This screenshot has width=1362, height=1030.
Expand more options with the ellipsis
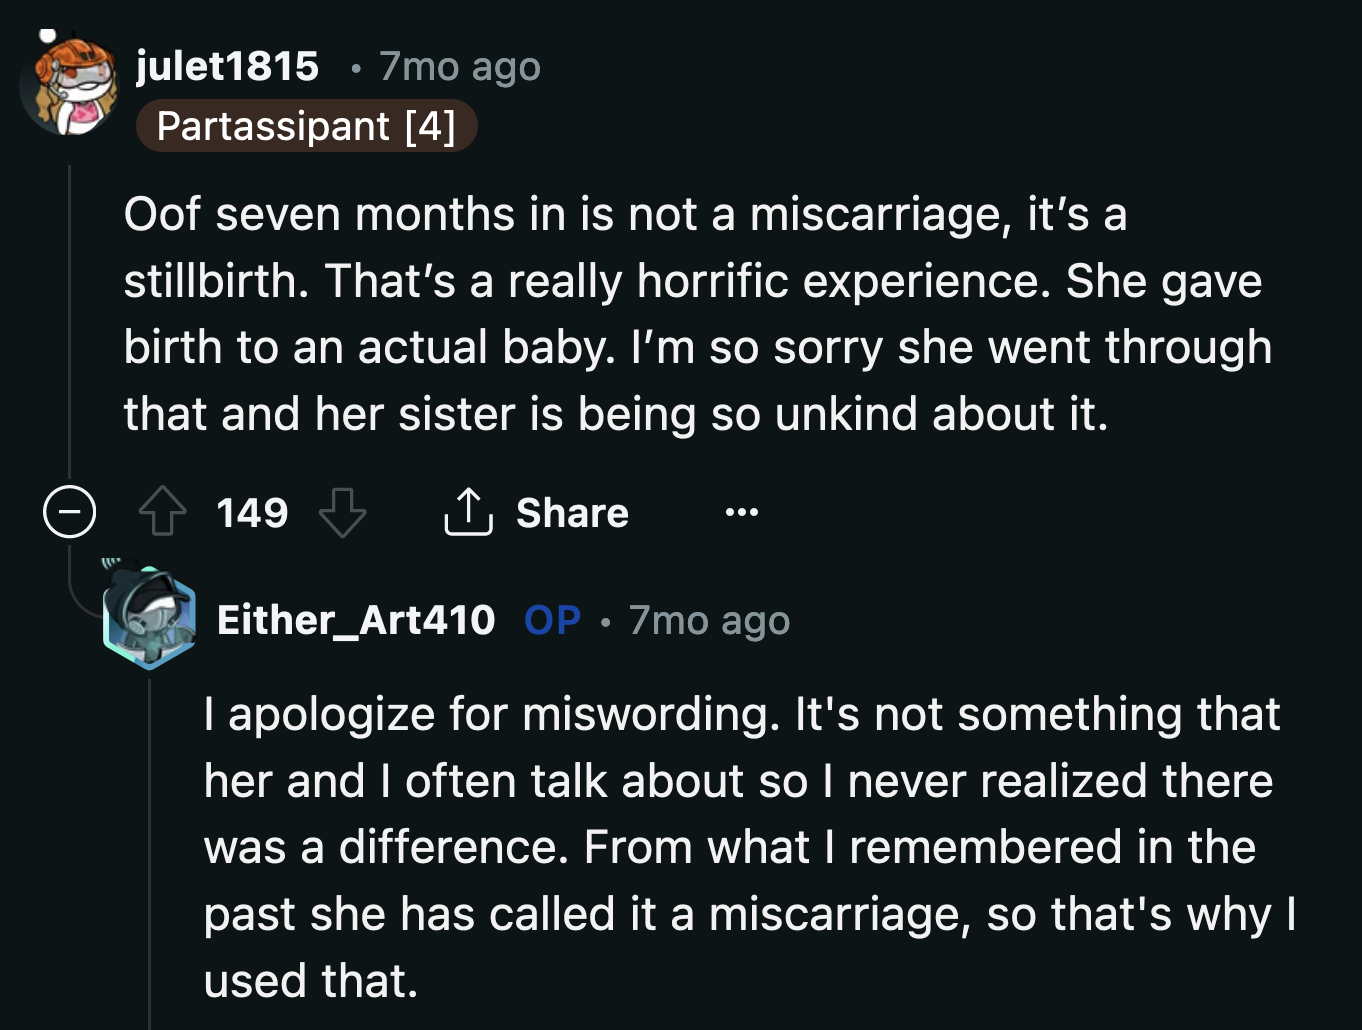[741, 512]
